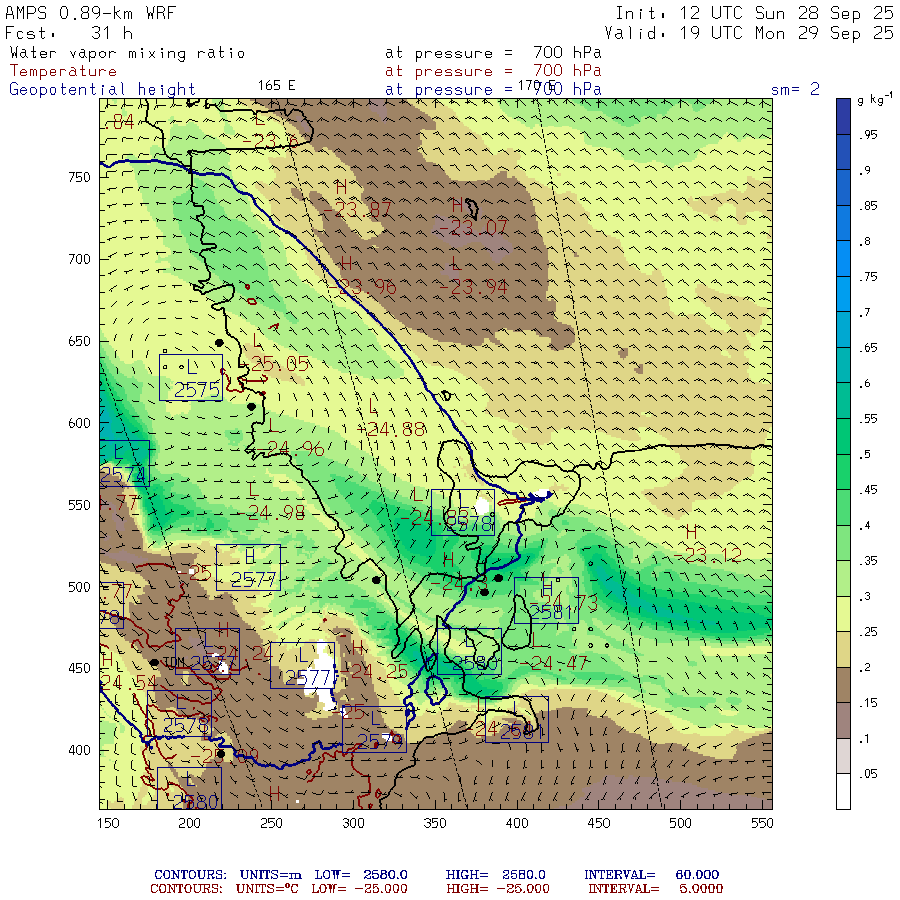900x900 pixels.
Task: Click the color bar segment between .9 and .95
Action: coord(843,152)
